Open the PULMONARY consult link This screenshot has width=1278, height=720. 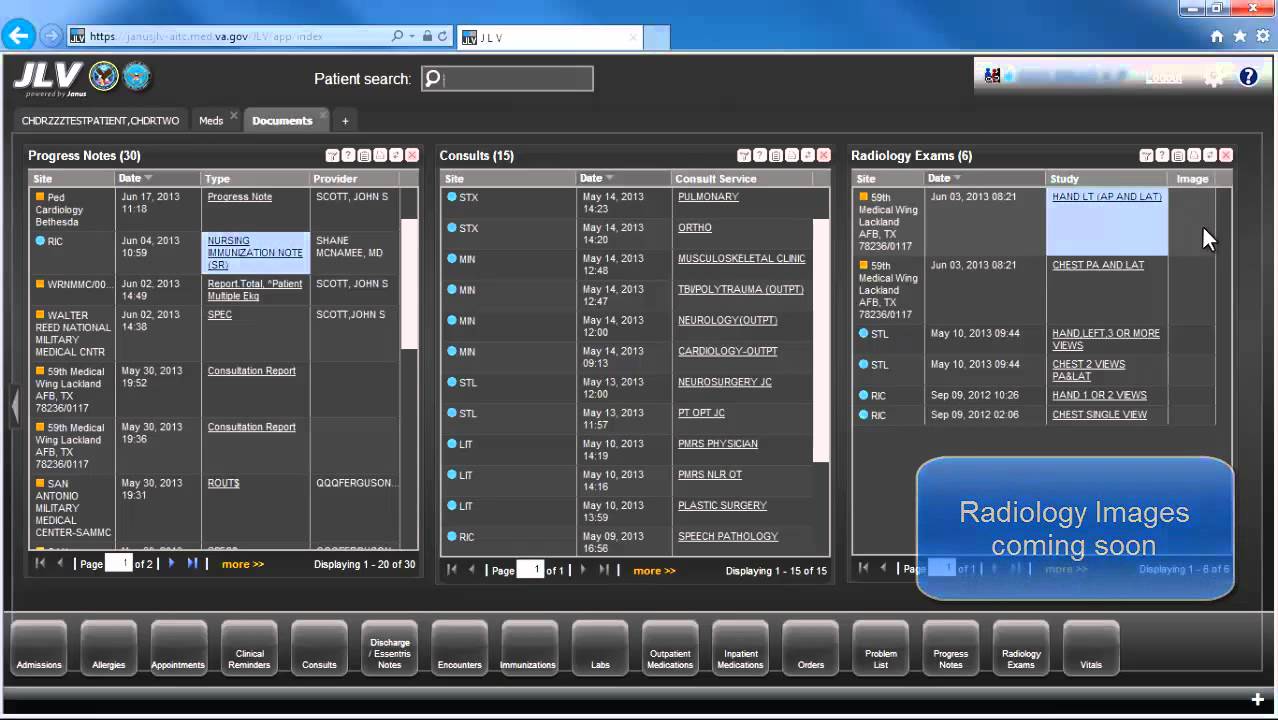coord(708,197)
